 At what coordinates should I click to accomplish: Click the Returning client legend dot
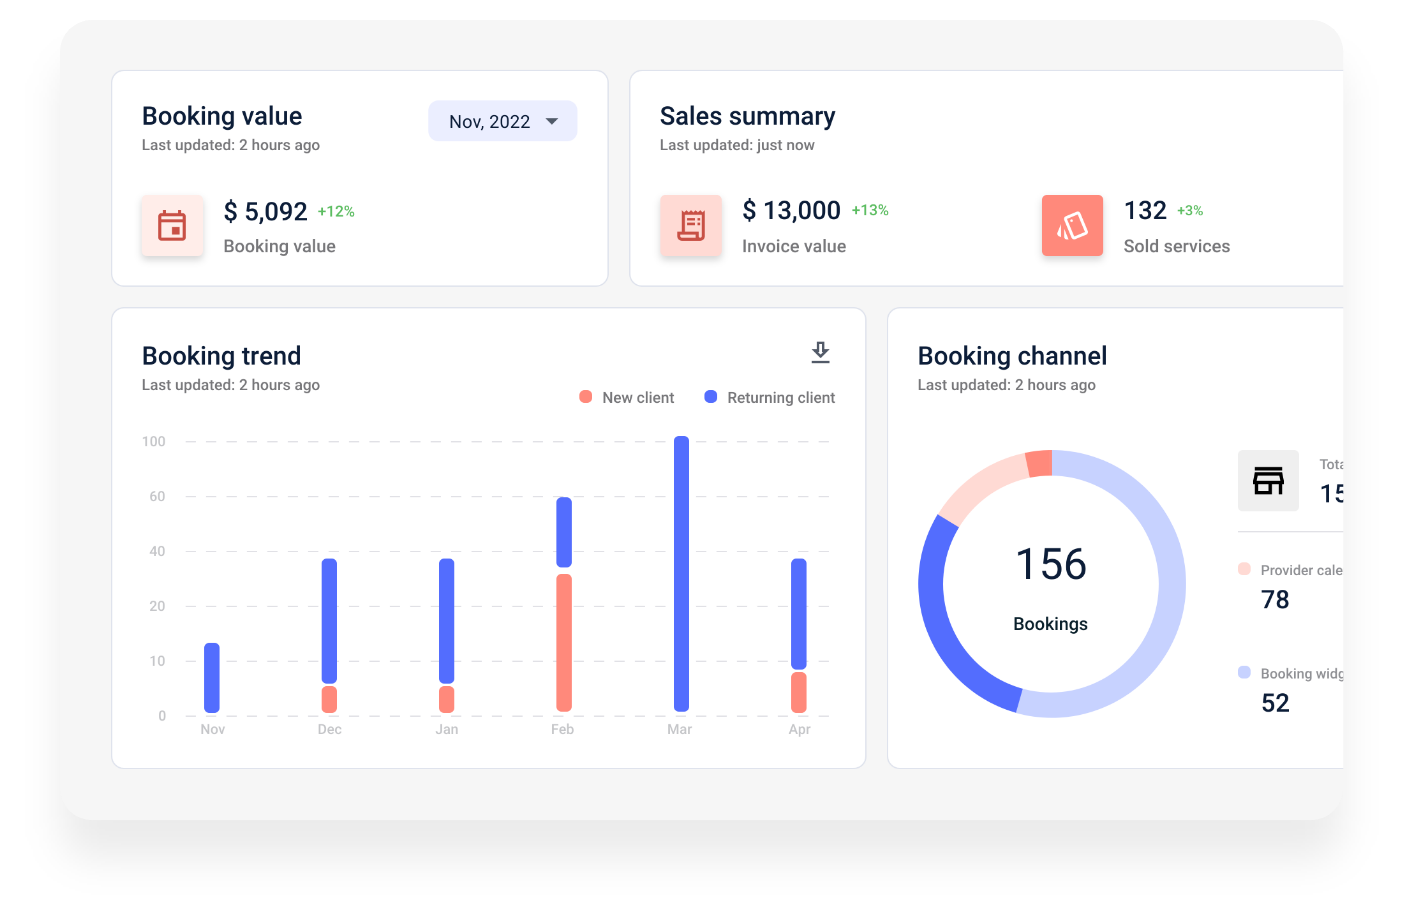pyautogui.click(x=711, y=397)
